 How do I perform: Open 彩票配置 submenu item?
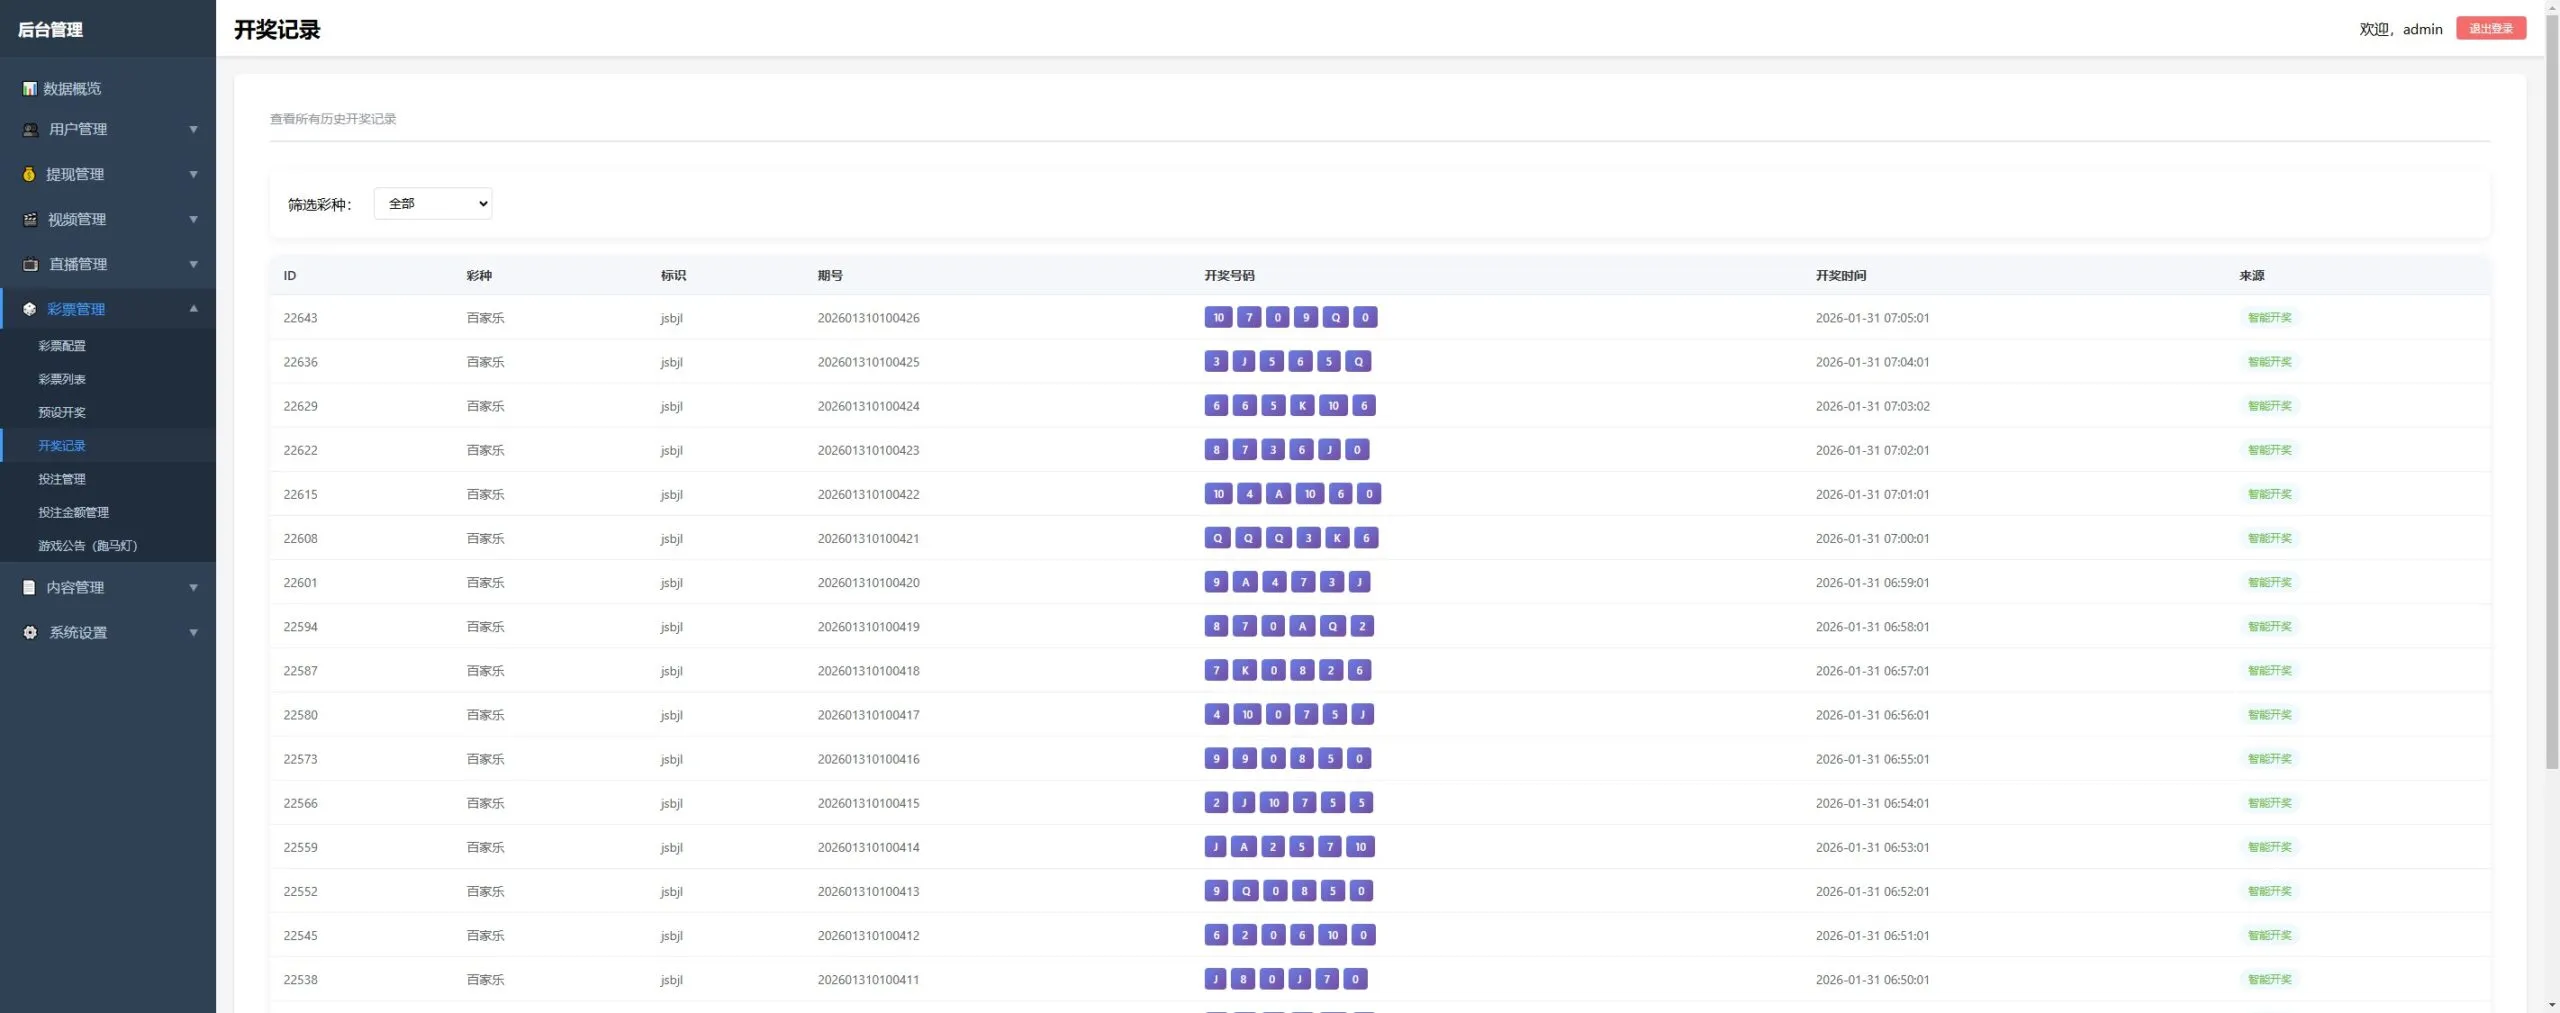[x=62, y=346]
